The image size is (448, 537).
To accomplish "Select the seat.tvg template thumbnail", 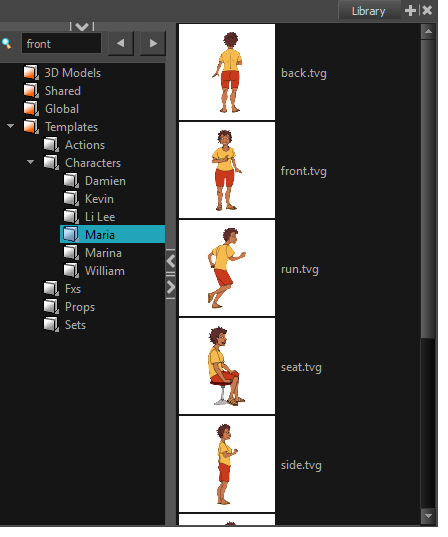I will pos(227,366).
